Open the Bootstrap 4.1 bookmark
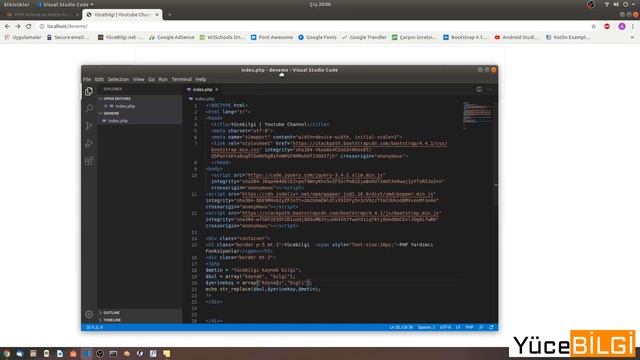This screenshot has width=640, height=360. coord(465,37)
